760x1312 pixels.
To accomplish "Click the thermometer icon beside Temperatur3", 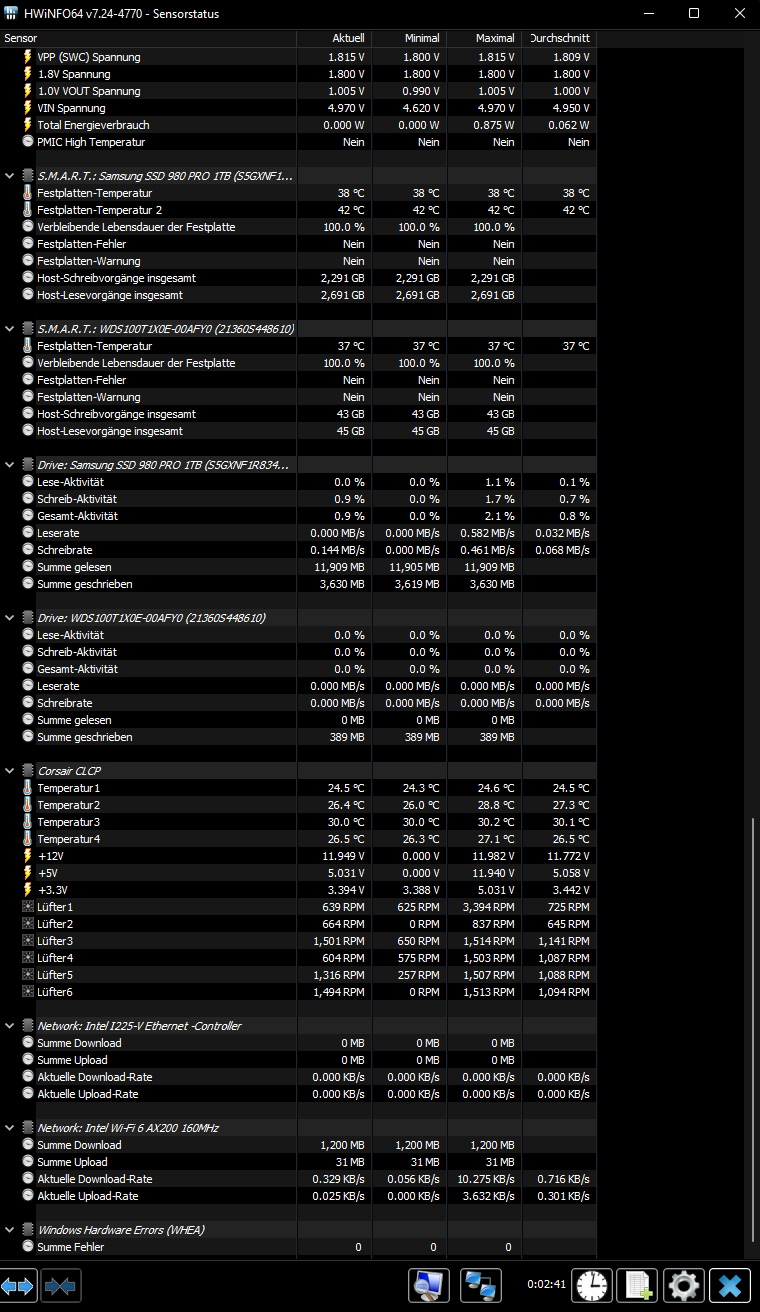I will point(28,822).
